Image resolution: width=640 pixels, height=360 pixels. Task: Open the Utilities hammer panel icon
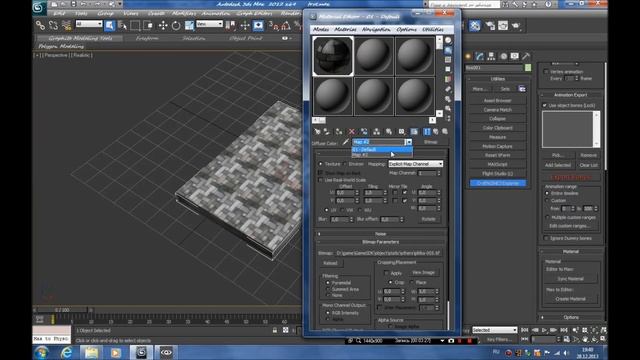526,56
